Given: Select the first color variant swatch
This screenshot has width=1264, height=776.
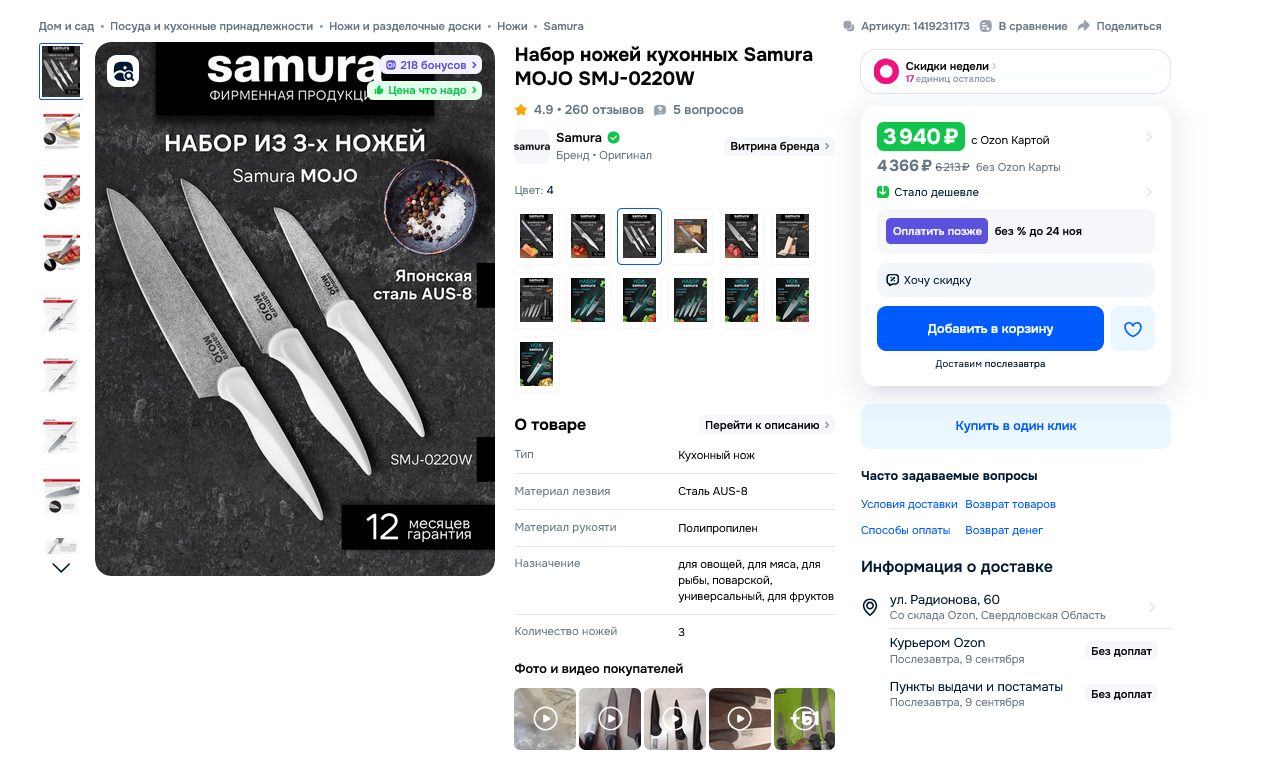Looking at the screenshot, I should coord(536,236).
